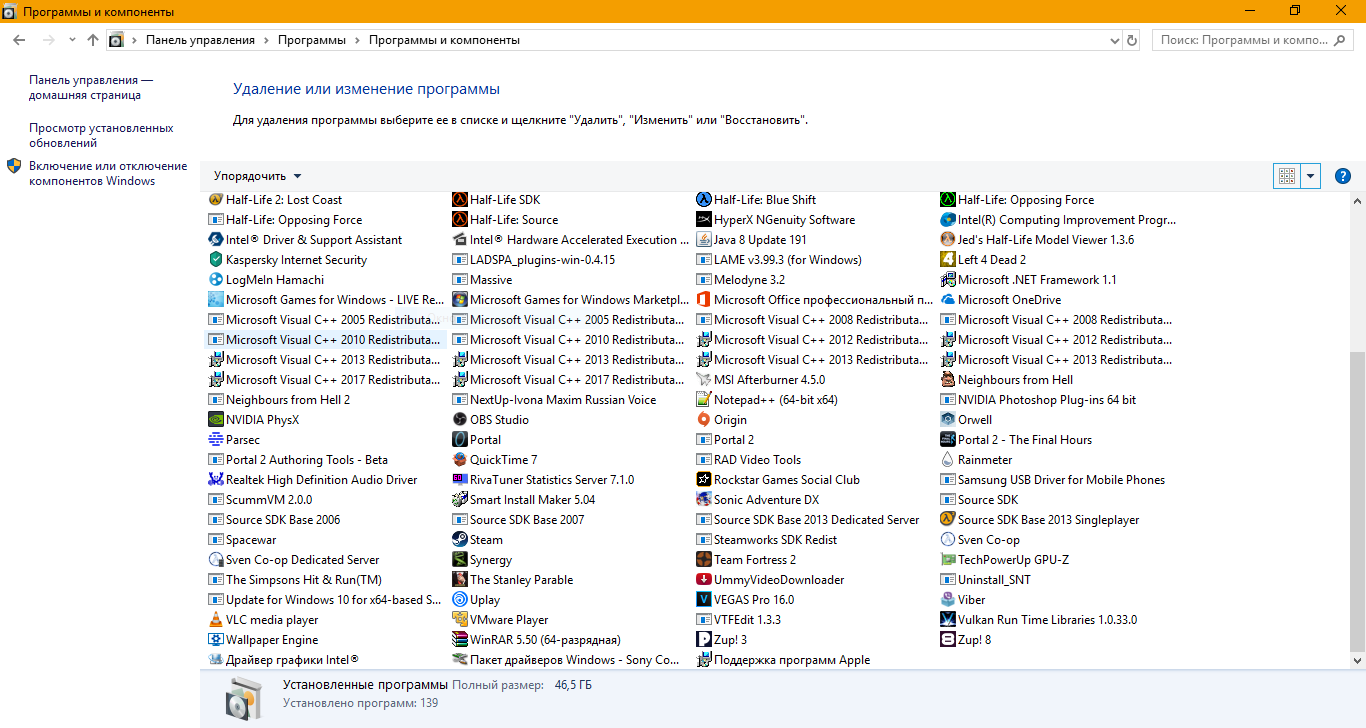Click the Windows components shield icon
Image resolution: width=1366 pixels, height=728 pixels.
[14, 166]
